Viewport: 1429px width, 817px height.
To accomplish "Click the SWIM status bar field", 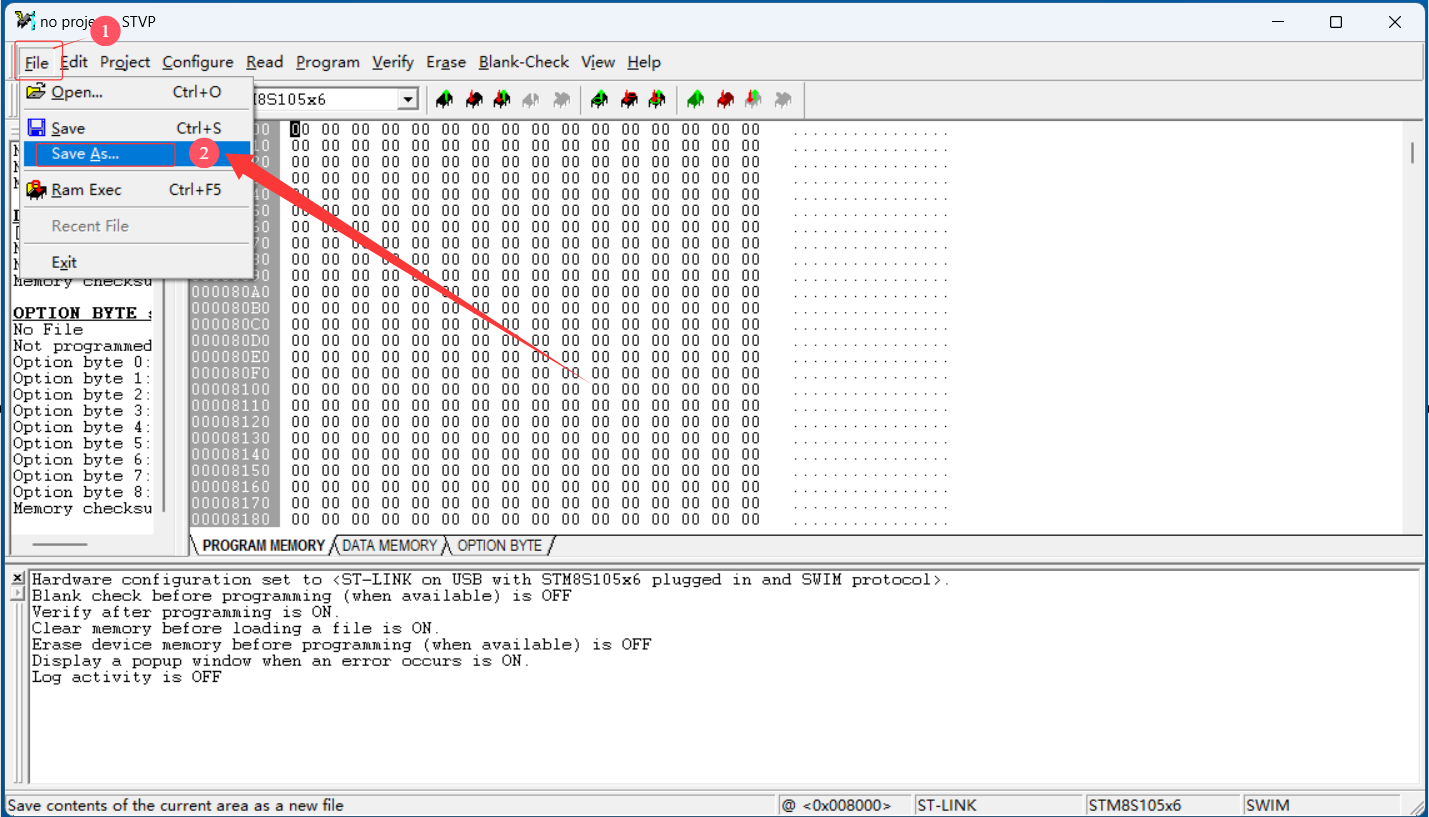I will 1322,805.
